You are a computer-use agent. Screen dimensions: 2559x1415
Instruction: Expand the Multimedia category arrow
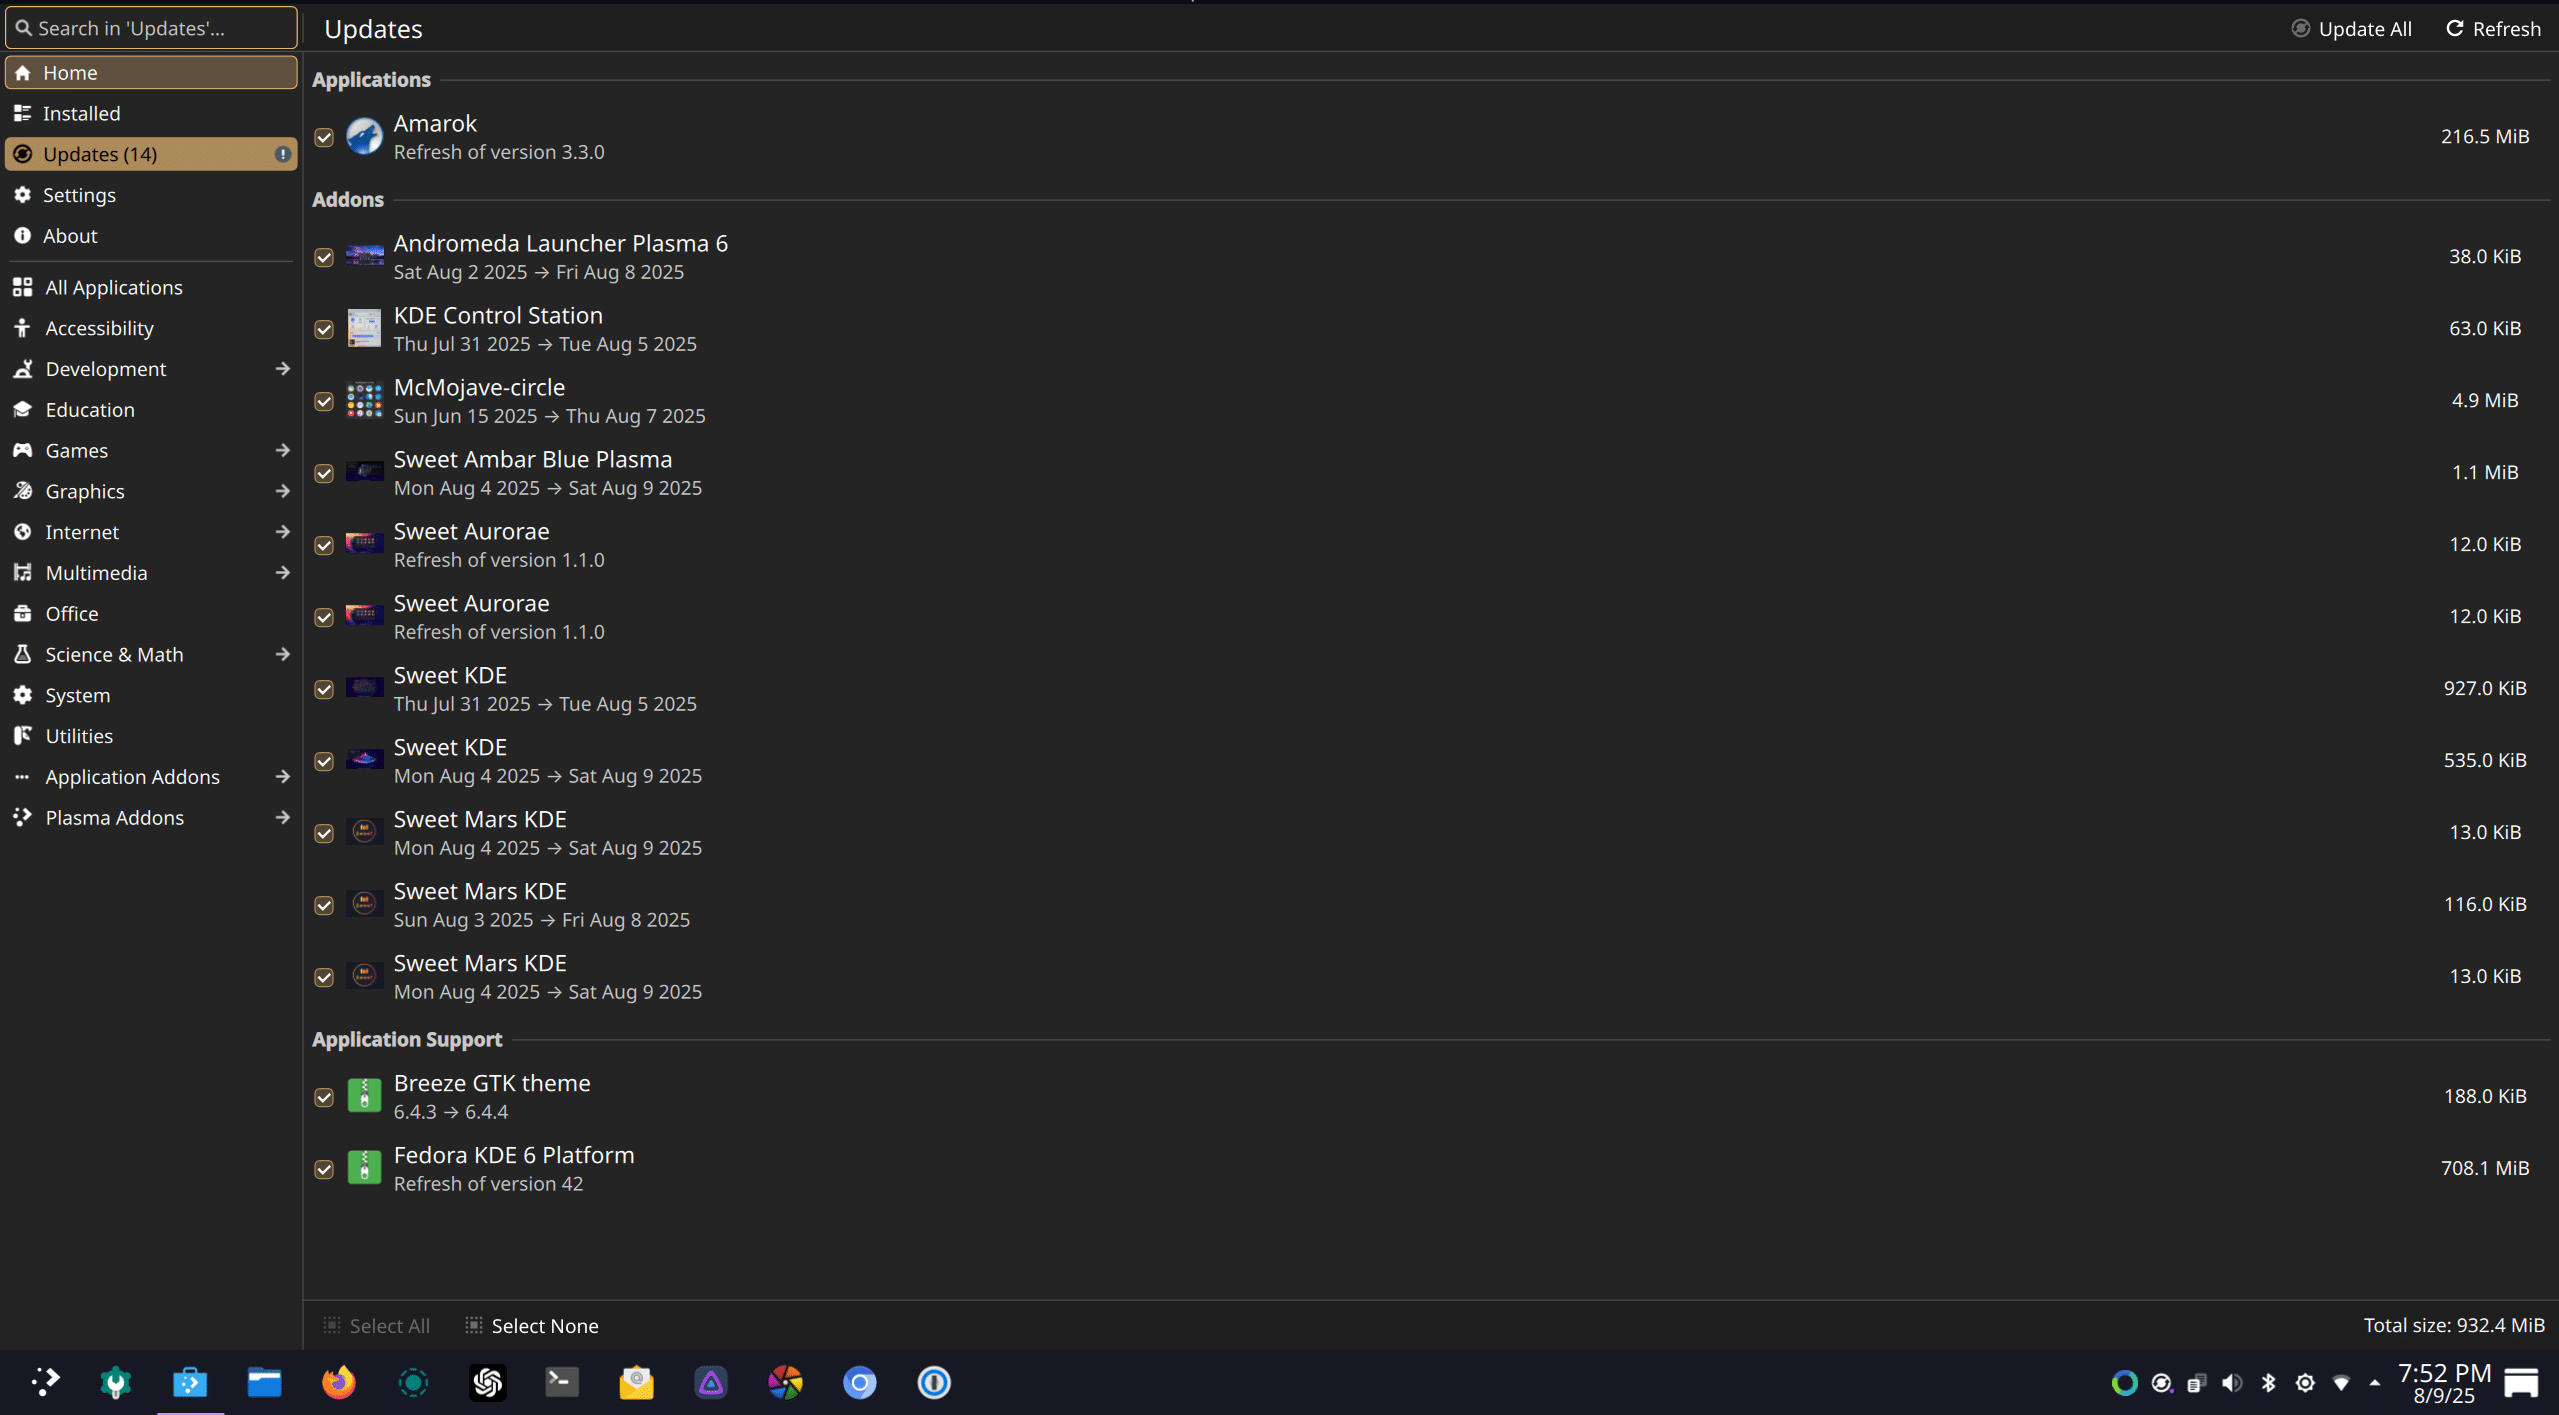(282, 572)
